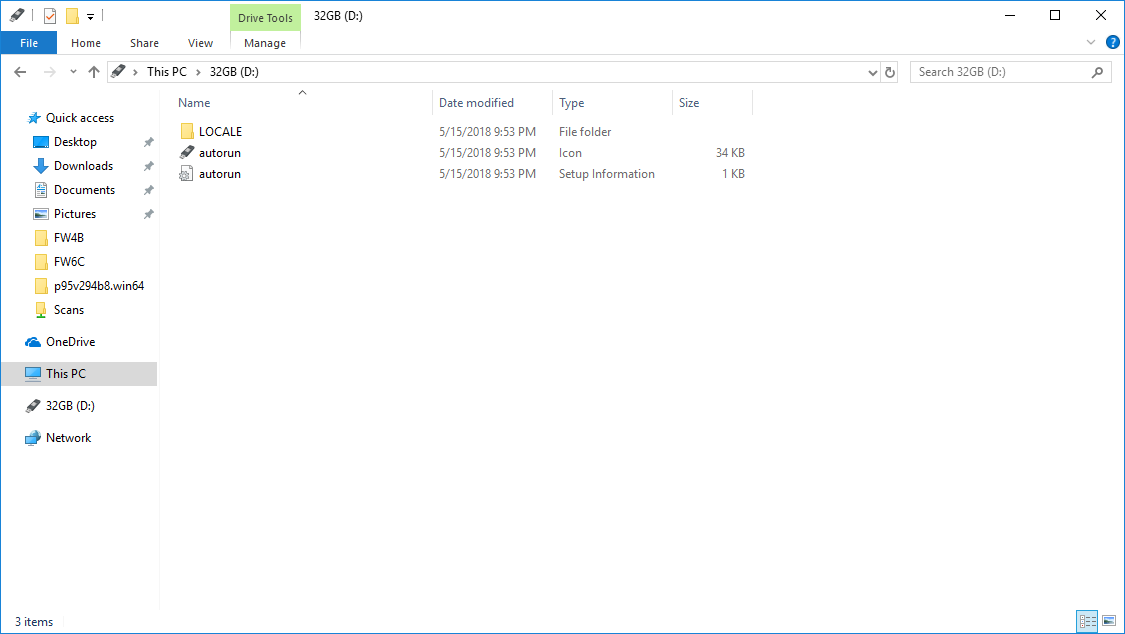Open the File menu

29,43
